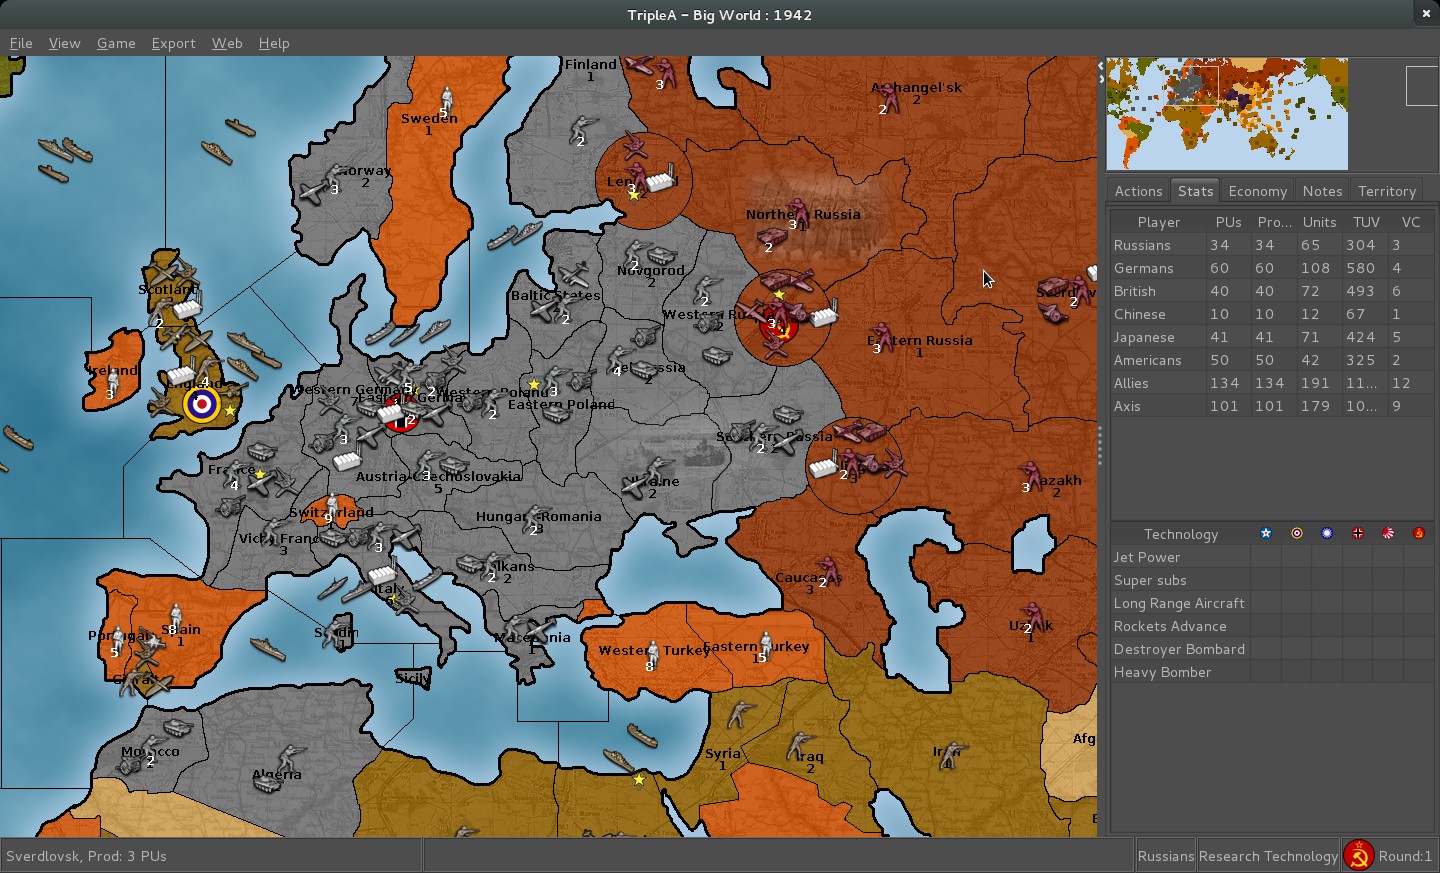Click the Player column header
This screenshot has height=873, width=1440.
coord(1159,222)
